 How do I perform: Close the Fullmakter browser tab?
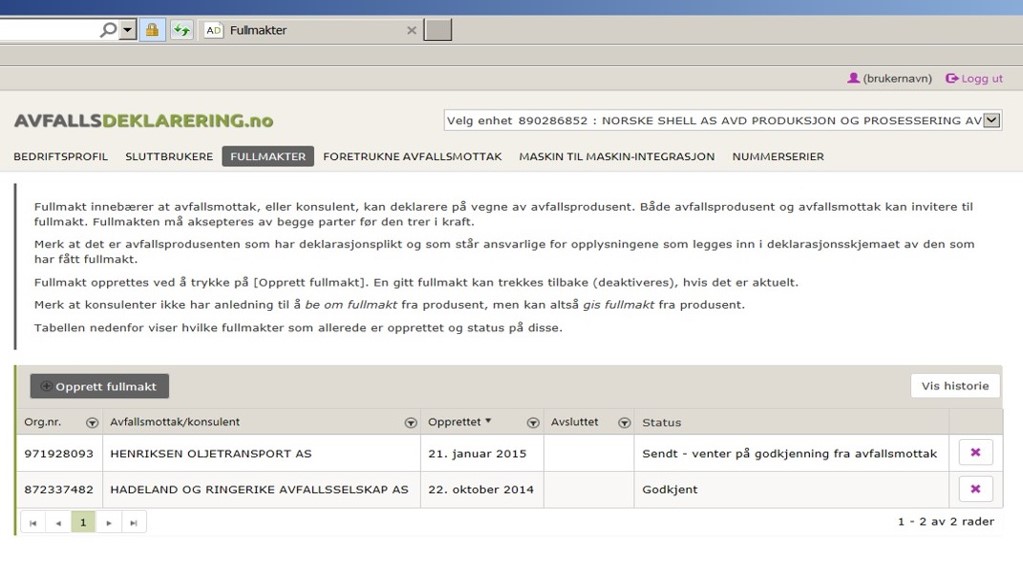[x=411, y=30]
